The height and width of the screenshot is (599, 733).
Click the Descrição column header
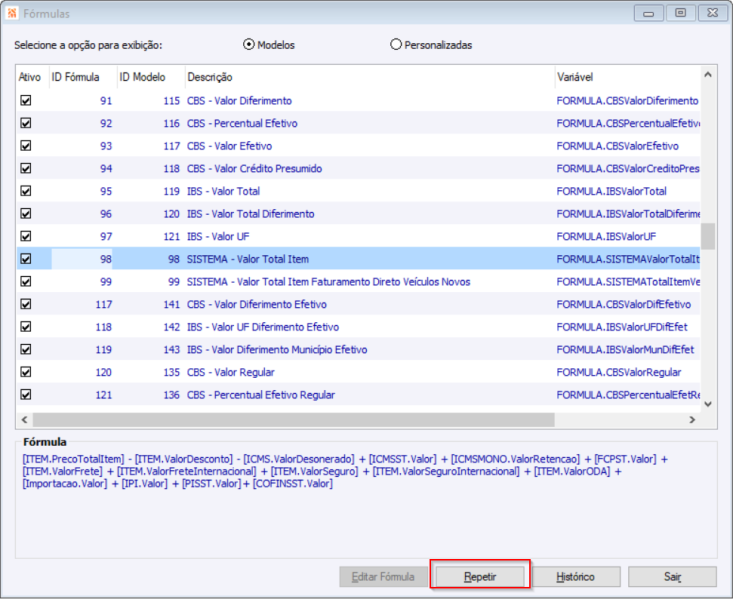(369, 77)
